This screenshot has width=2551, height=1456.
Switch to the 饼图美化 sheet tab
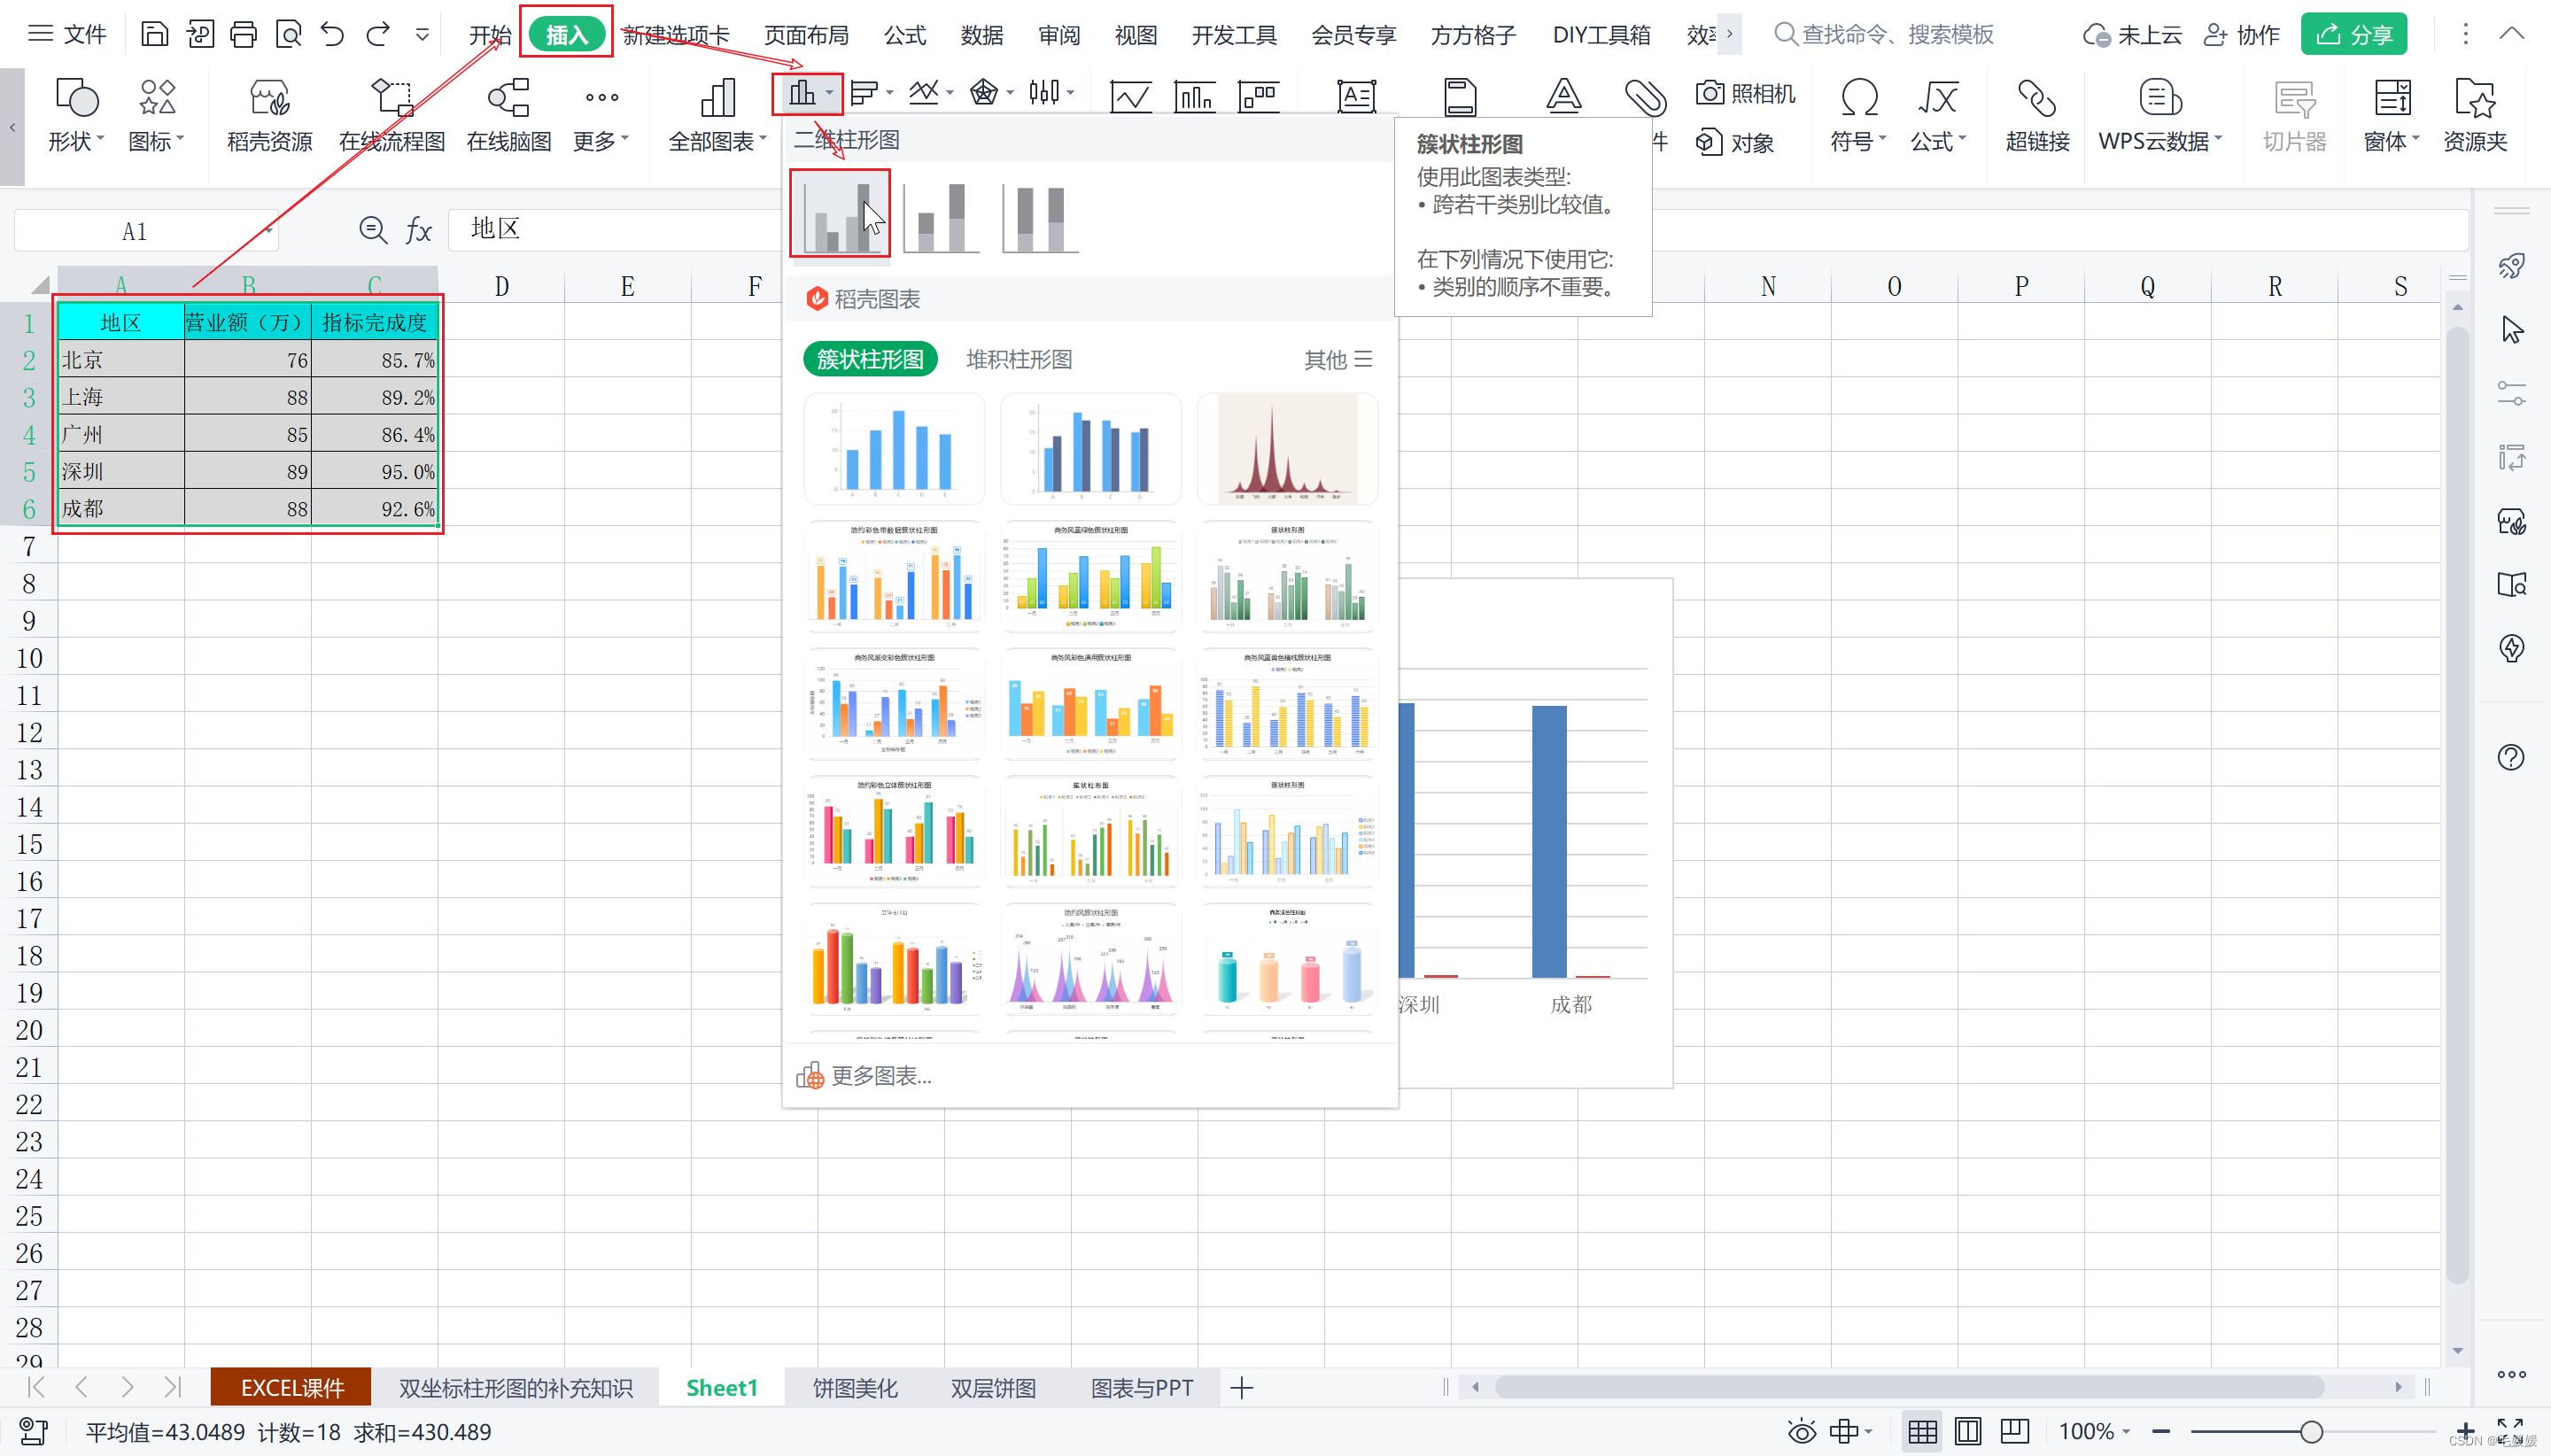tap(855, 1388)
